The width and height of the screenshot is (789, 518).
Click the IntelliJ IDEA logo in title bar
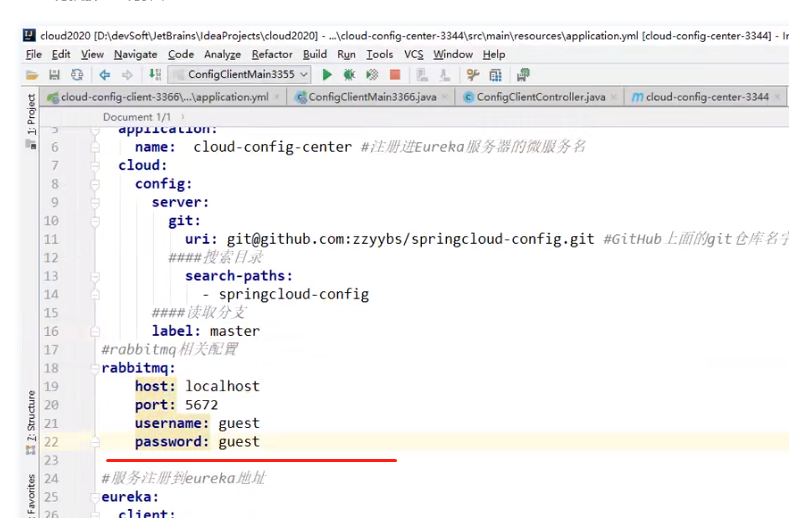pos(29,35)
